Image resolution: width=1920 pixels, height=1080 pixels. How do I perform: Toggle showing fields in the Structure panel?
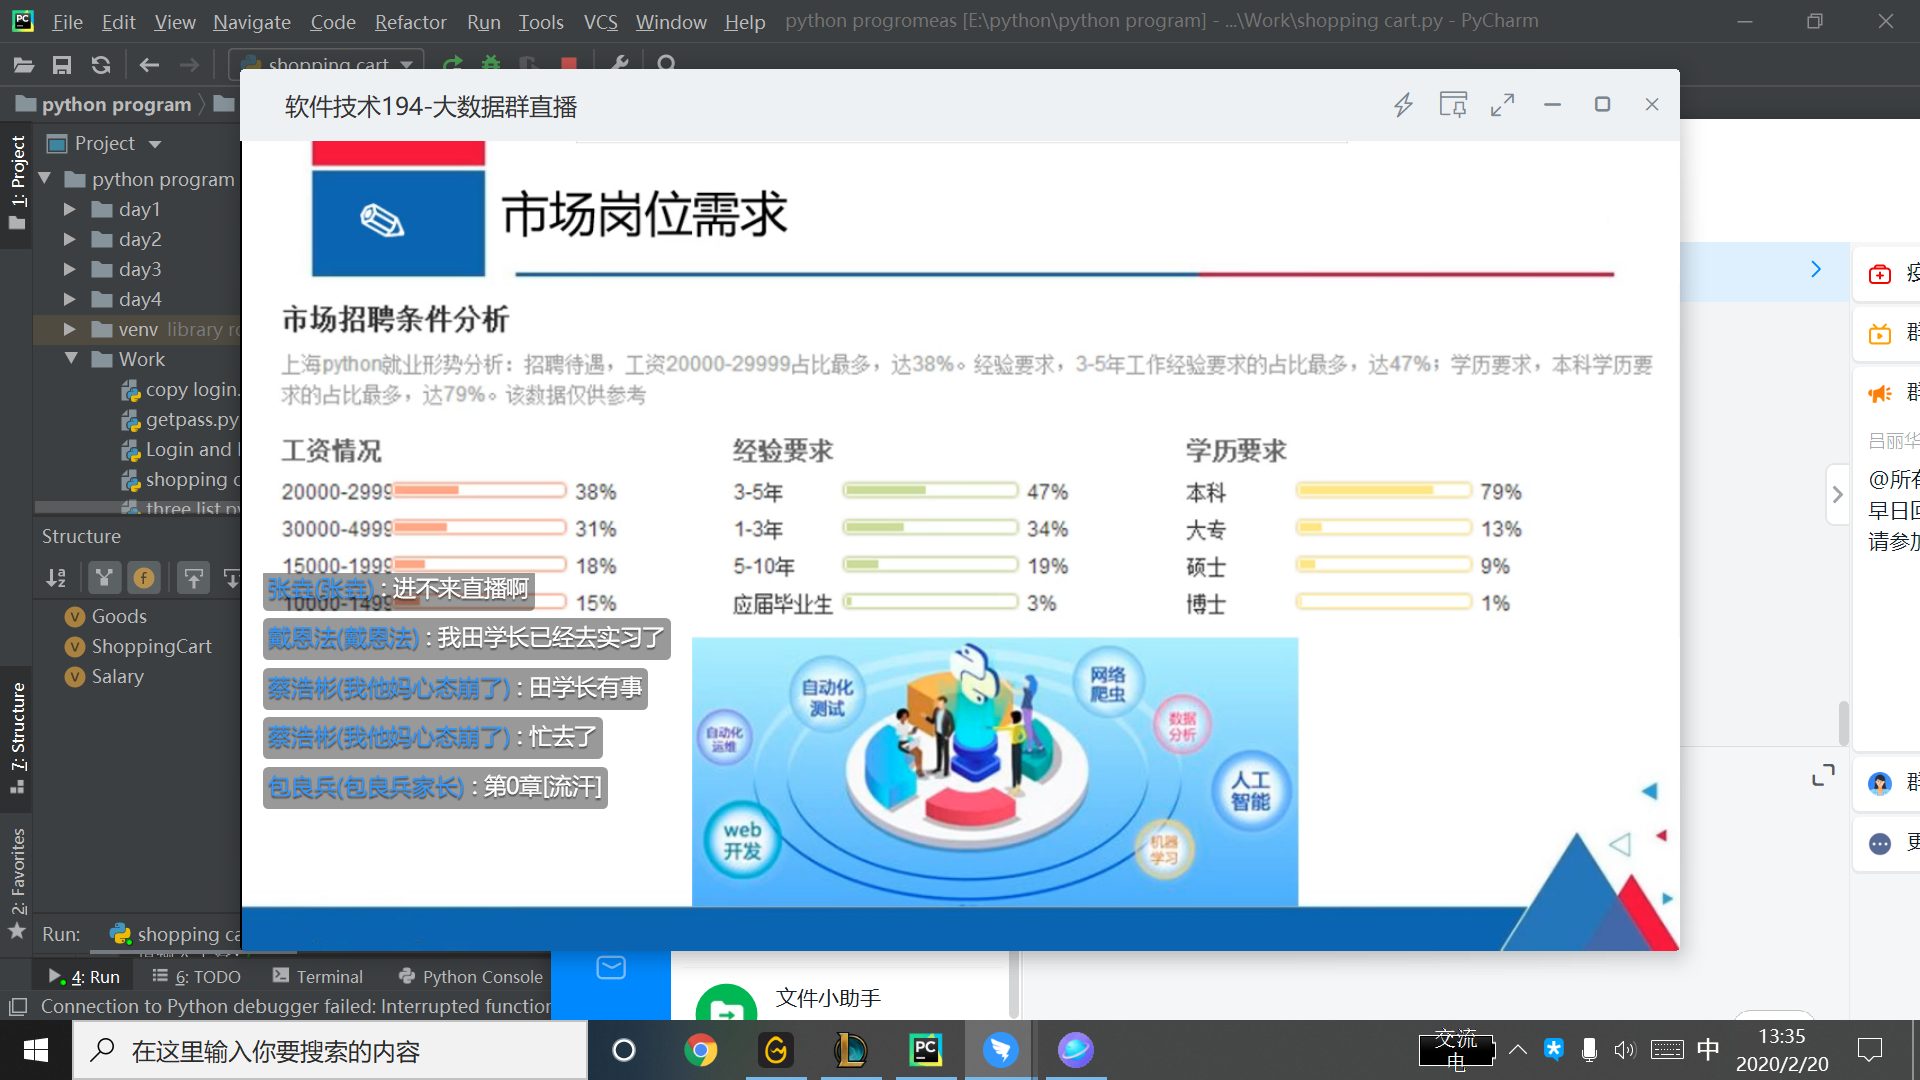(x=144, y=578)
